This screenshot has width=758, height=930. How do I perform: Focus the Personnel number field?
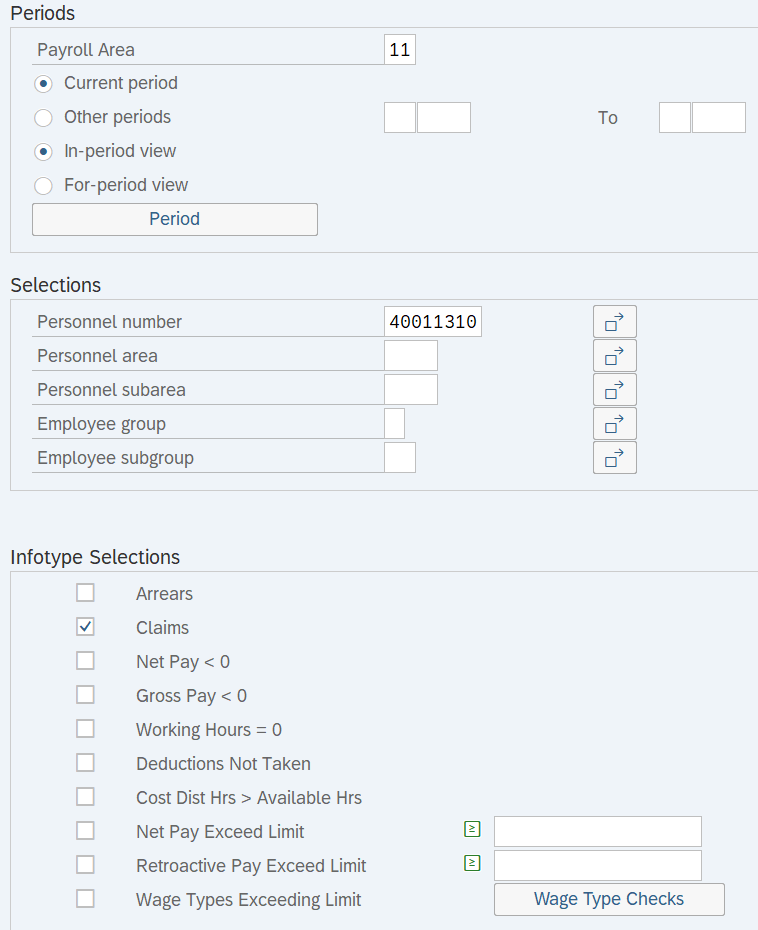coord(432,322)
